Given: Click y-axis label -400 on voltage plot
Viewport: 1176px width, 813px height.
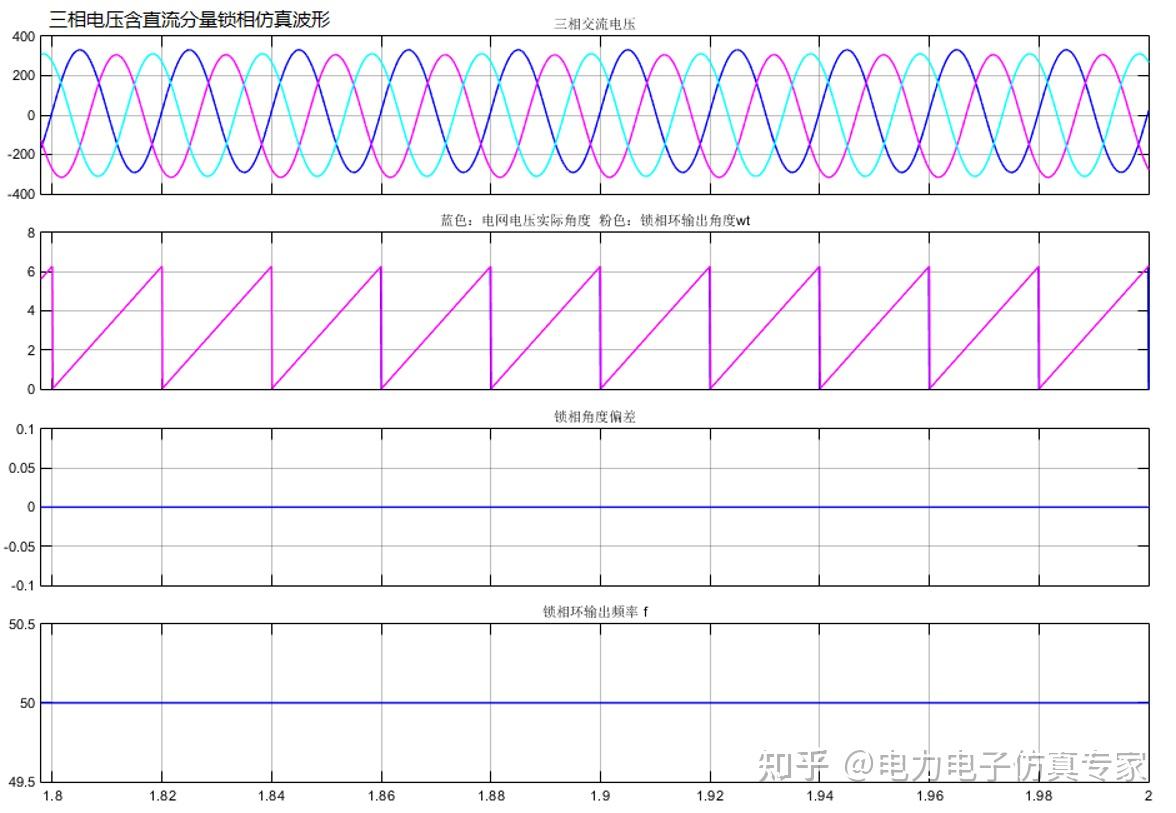Looking at the screenshot, I should 21,193.
